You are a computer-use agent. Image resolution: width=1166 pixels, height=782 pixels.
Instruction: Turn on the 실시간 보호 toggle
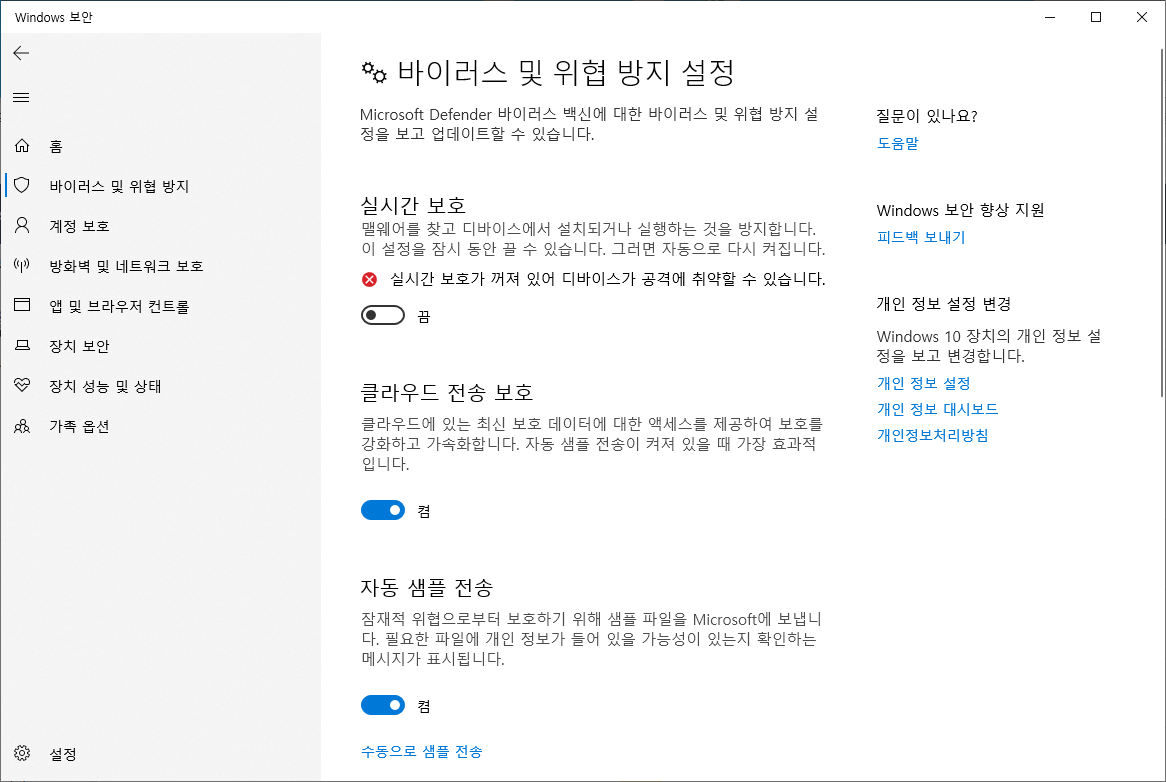pos(383,315)
